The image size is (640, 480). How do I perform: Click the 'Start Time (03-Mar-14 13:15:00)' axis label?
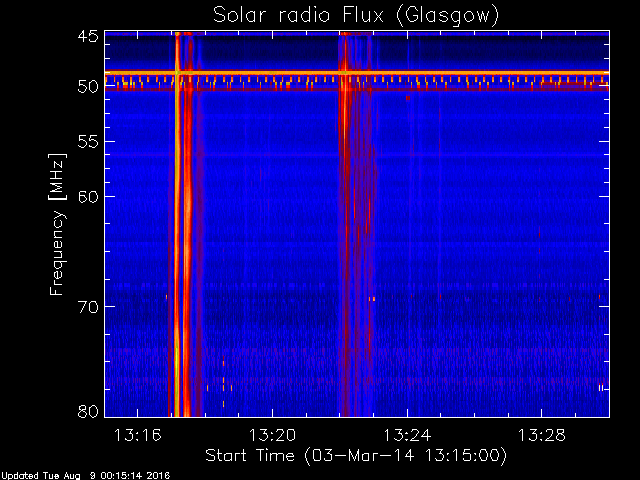point(356,455)
